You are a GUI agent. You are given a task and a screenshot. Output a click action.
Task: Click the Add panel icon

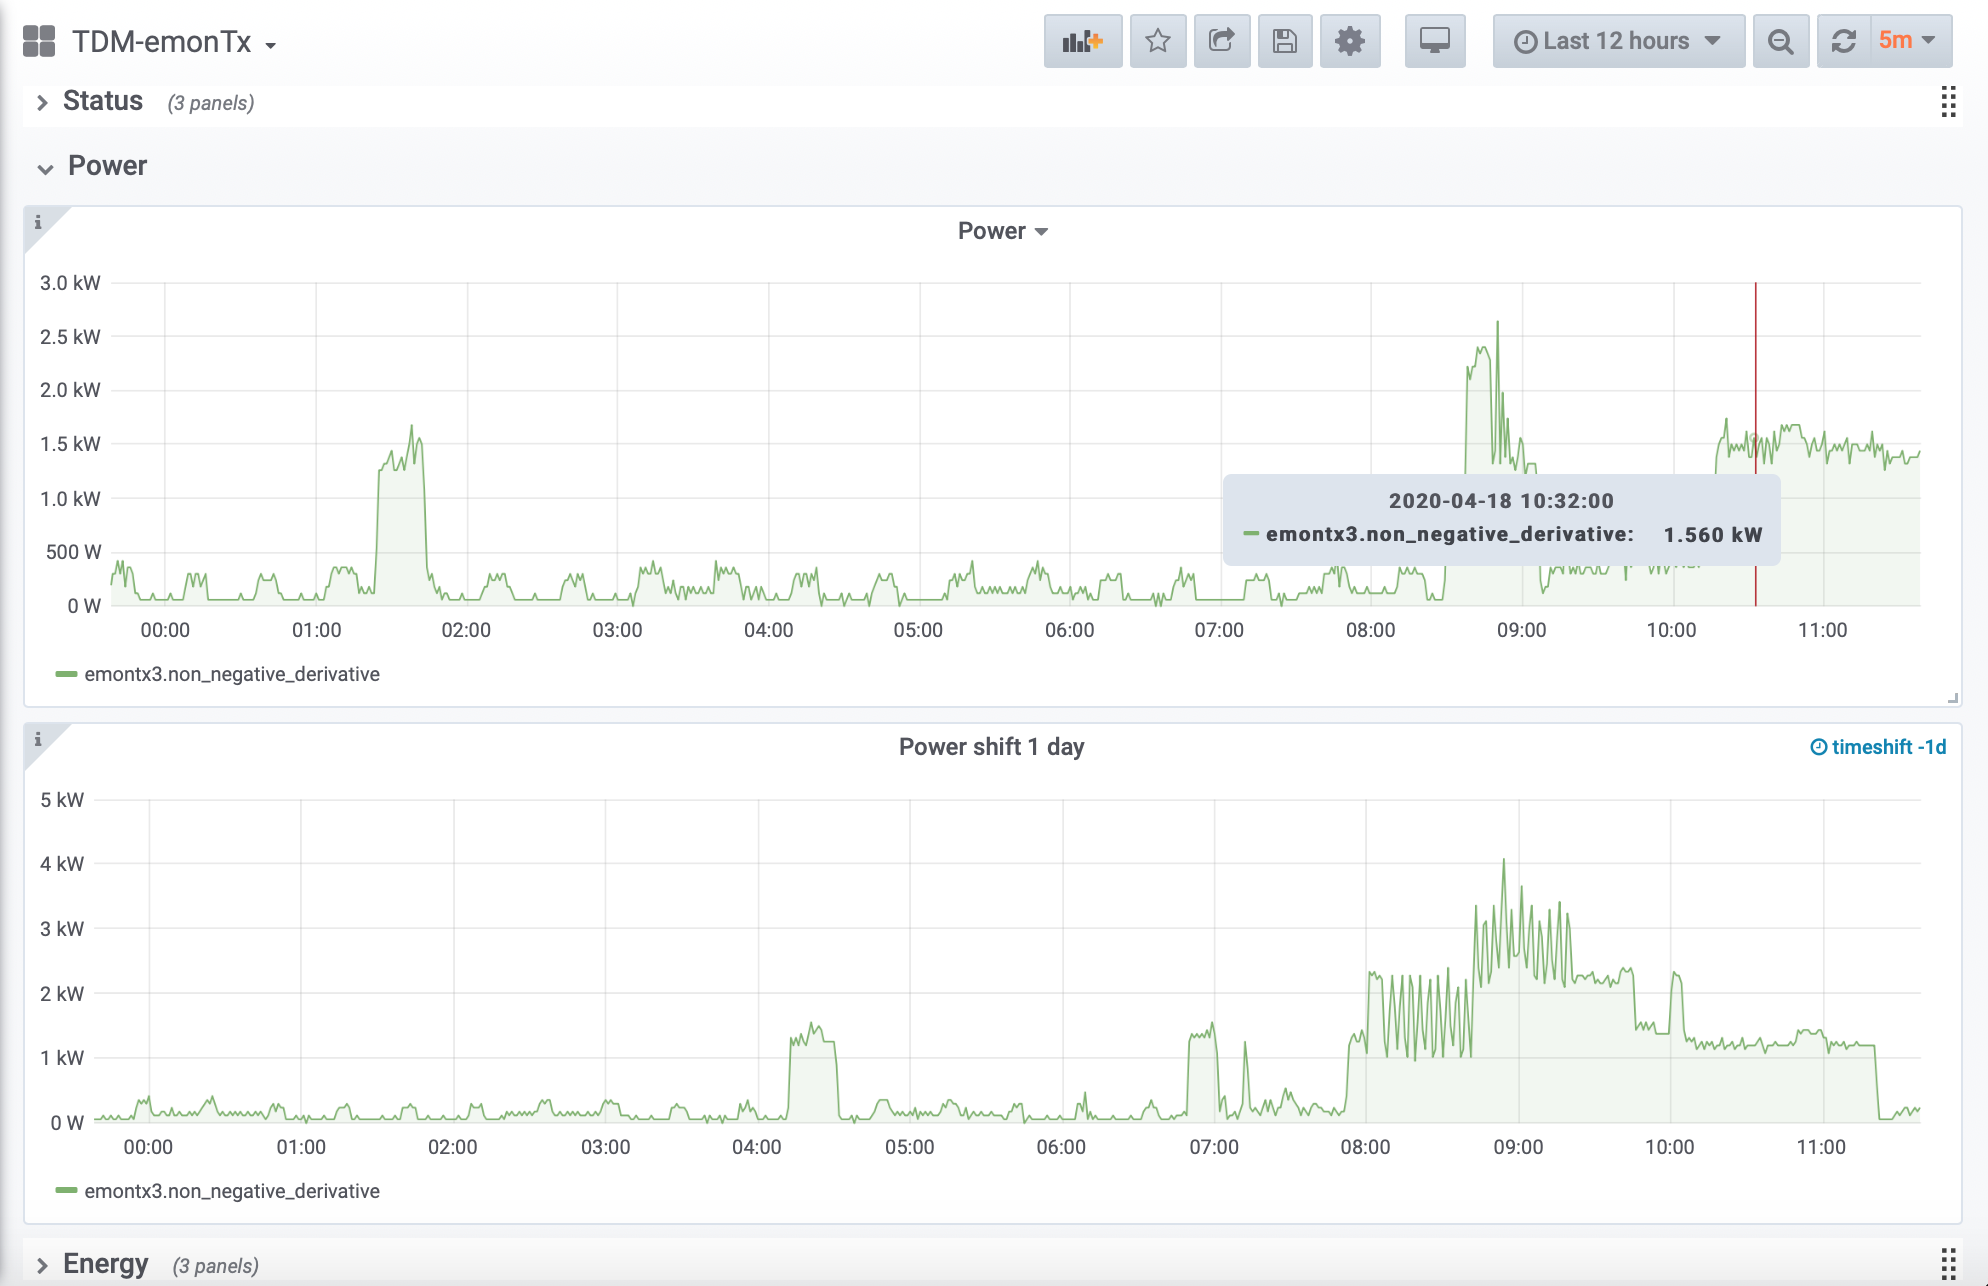tap(1082, 41)
